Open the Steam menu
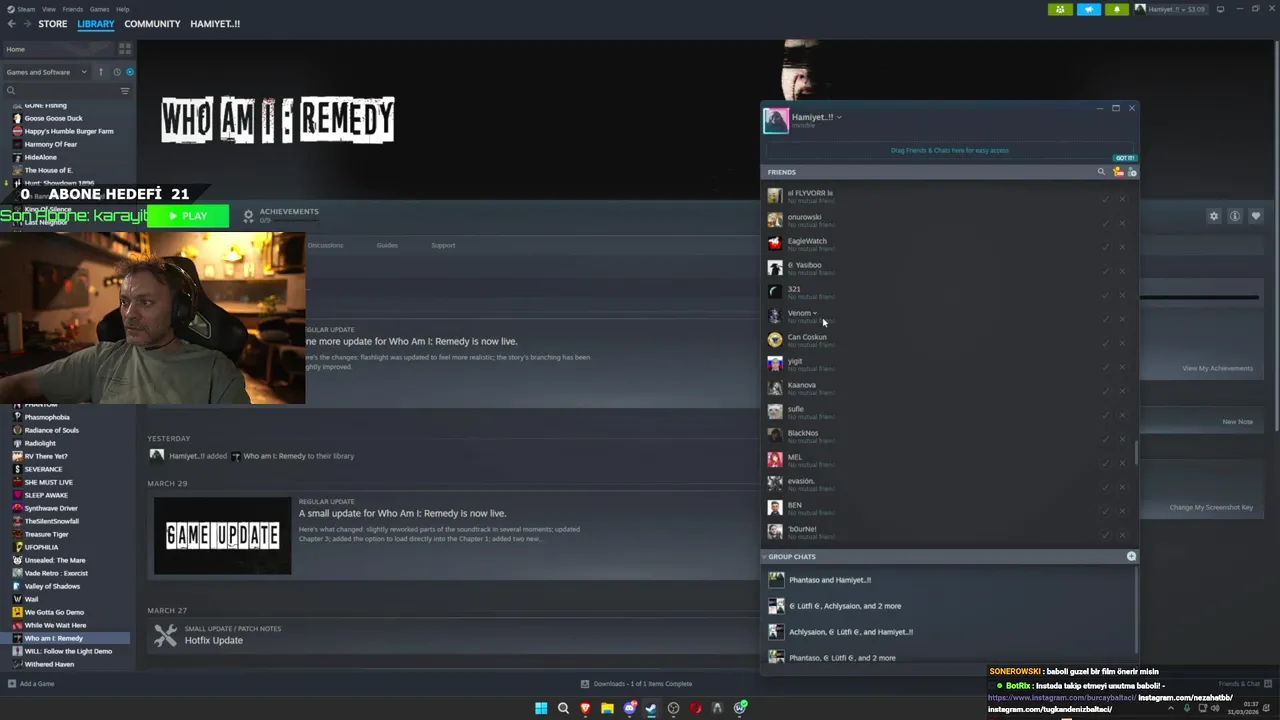The width and height of the screenshot is (1280, 720). coord(27,9)
